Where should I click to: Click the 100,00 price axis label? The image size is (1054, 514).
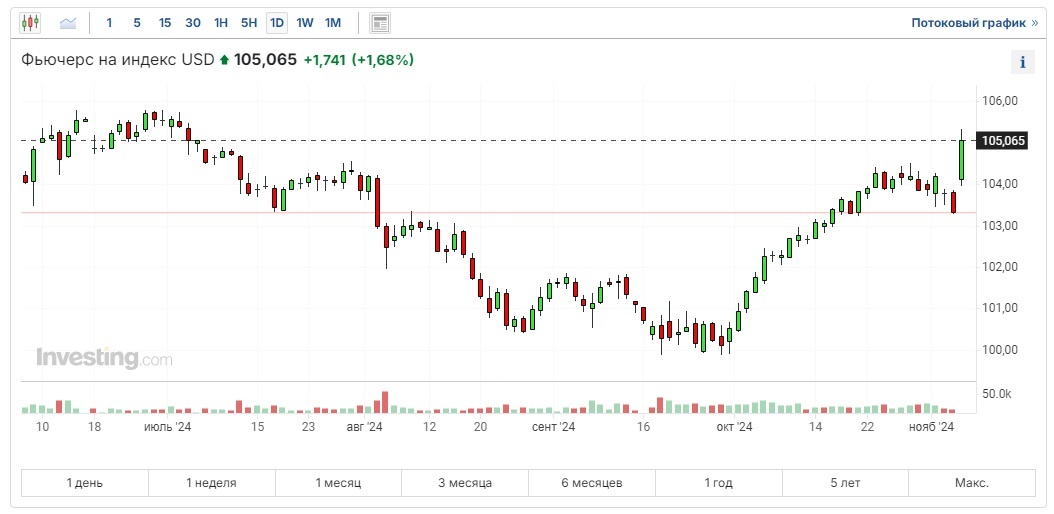pyautogui.click(x=1000, y=349)
